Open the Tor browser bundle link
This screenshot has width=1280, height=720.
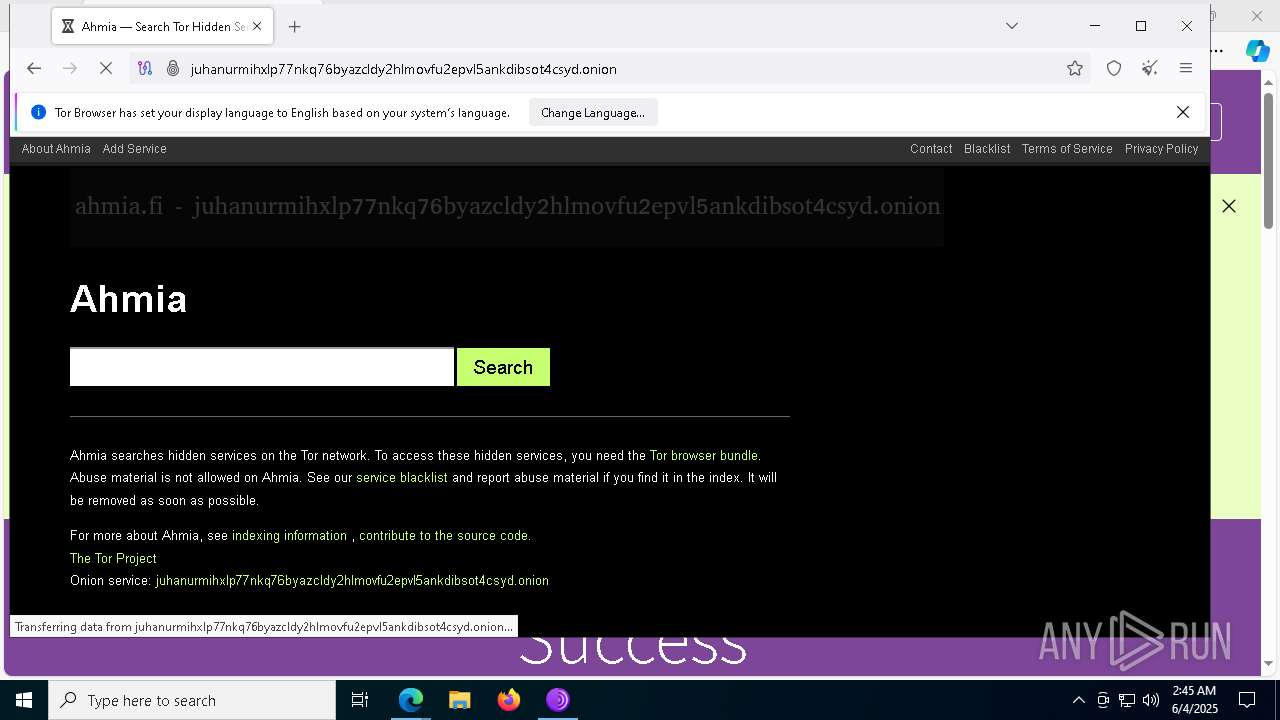point(705,456)
